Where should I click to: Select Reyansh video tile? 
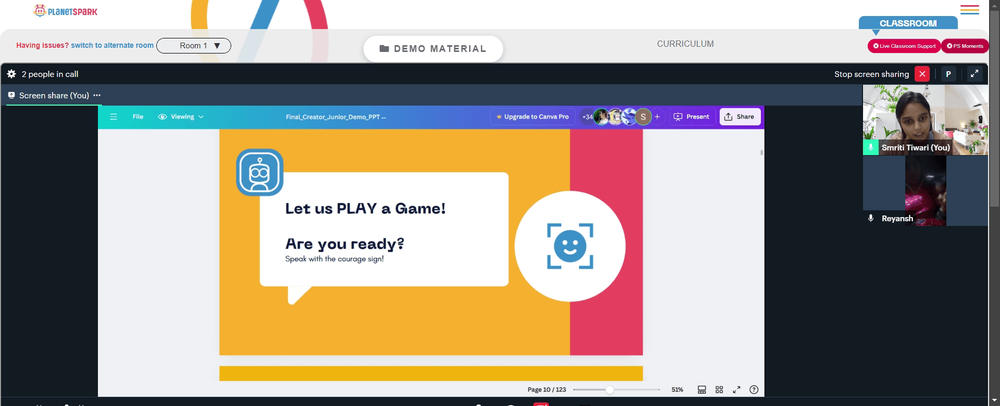(925, 191)
